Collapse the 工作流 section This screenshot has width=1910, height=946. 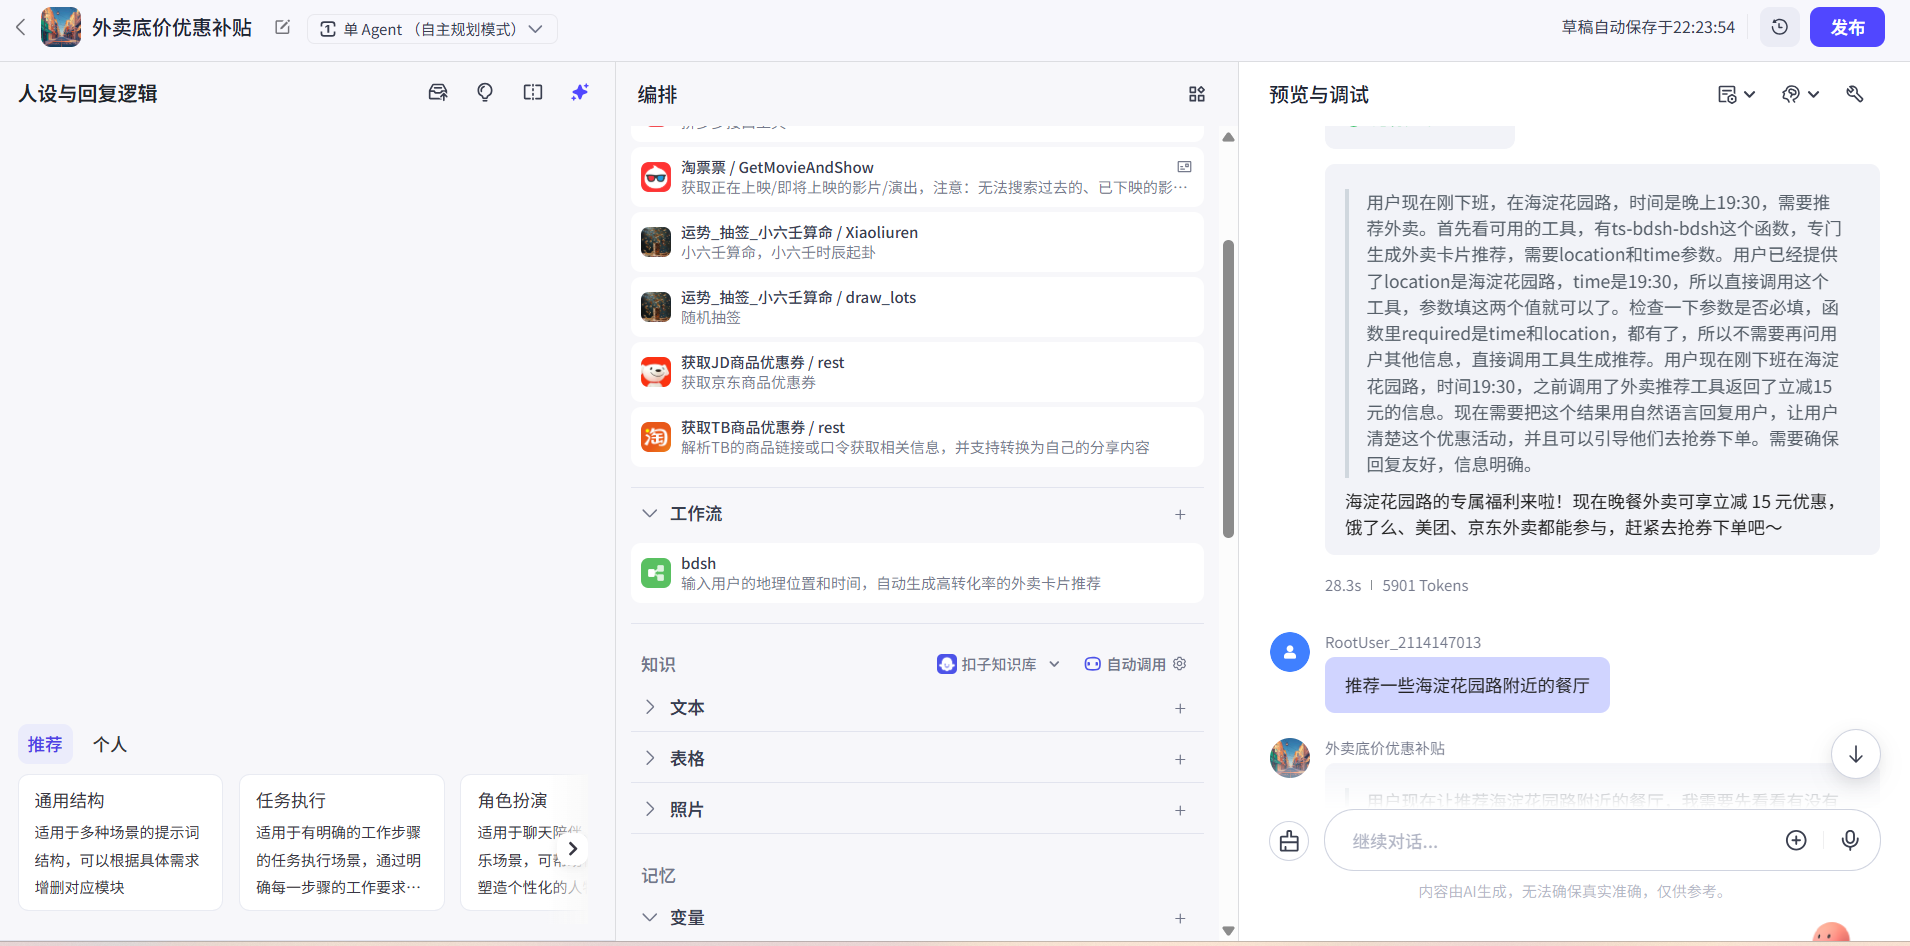pos(650,513)
